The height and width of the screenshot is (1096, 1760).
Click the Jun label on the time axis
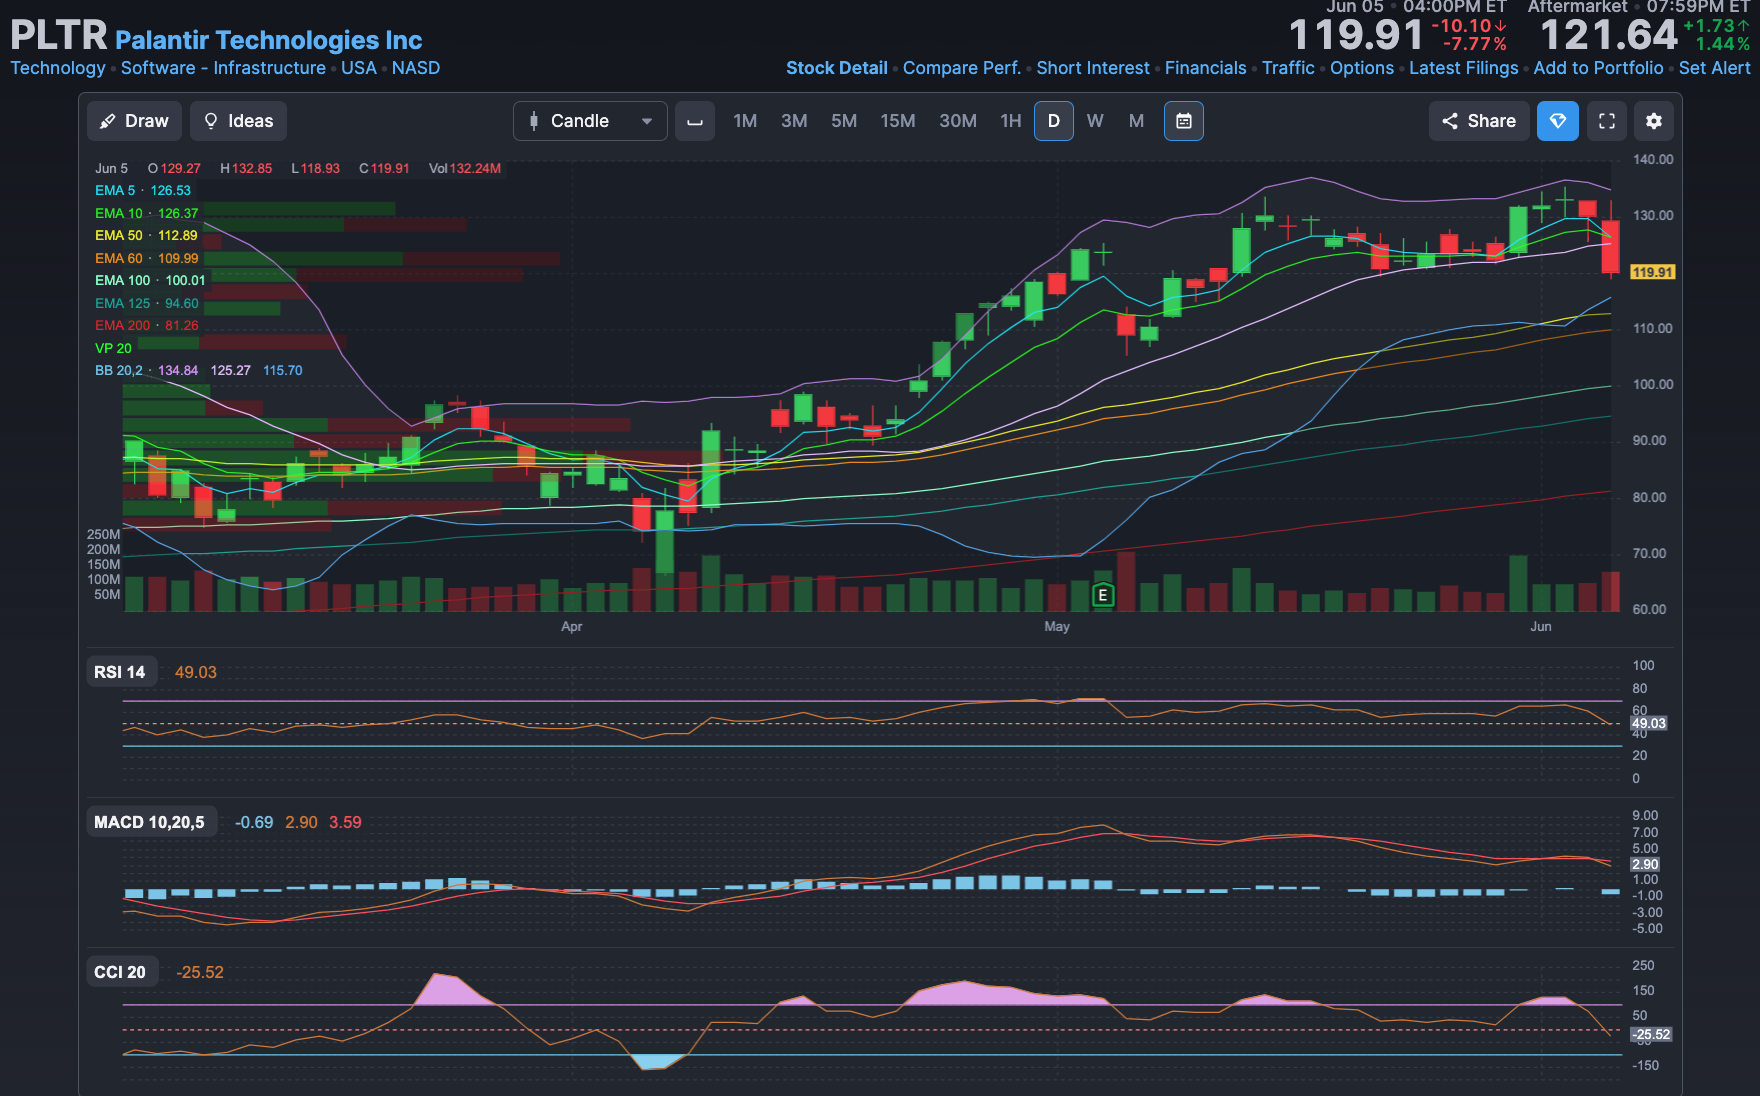(1541, 626)
